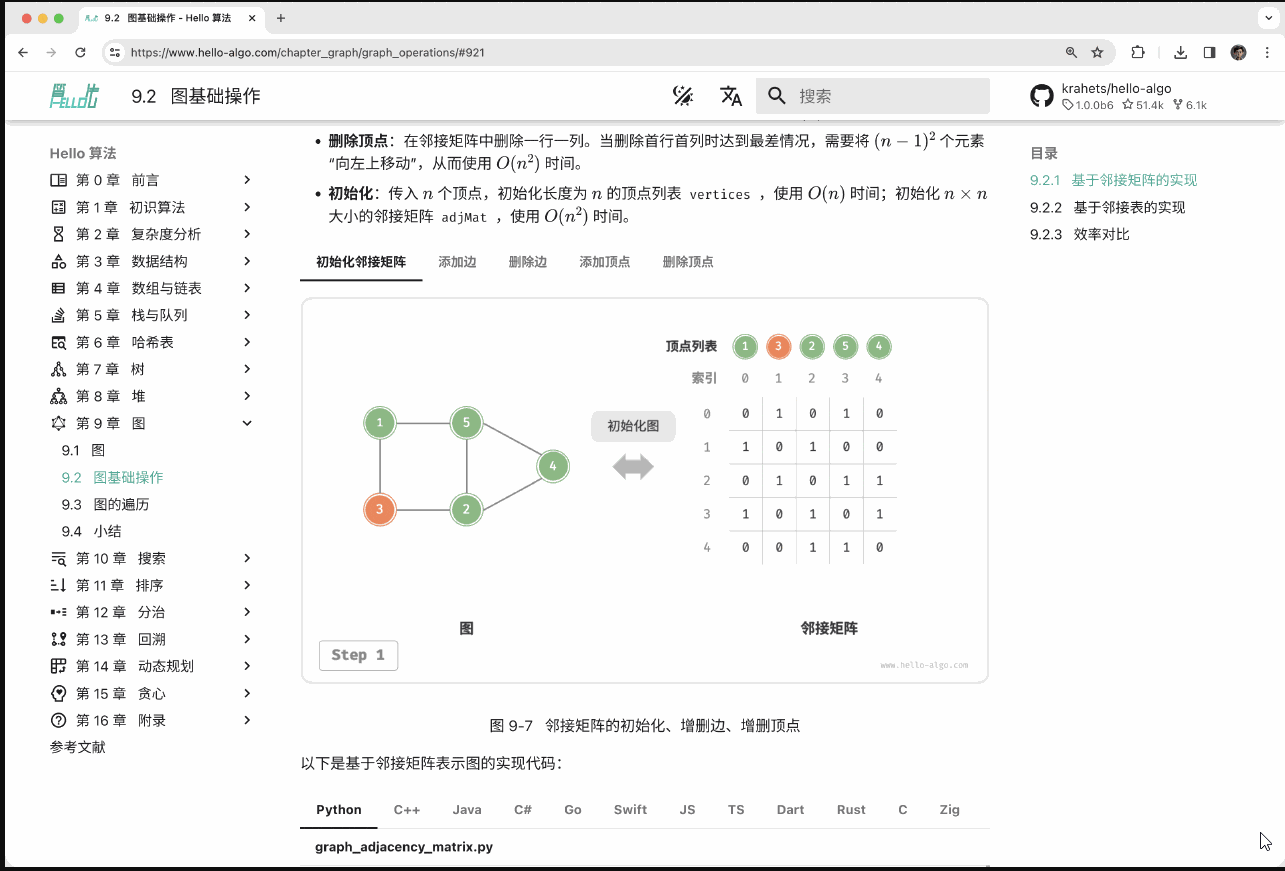This screenshot has width=1285, height=871.
Task: Select the 删除顶点 animation tab
Action: pyautogui.click(x=687, y=262)
